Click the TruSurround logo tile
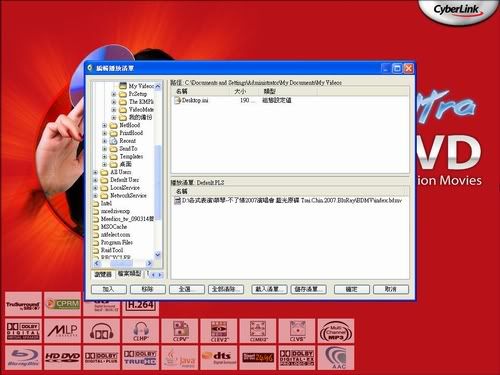This screenshot has width=500, height=375. [x=23, y=304]
